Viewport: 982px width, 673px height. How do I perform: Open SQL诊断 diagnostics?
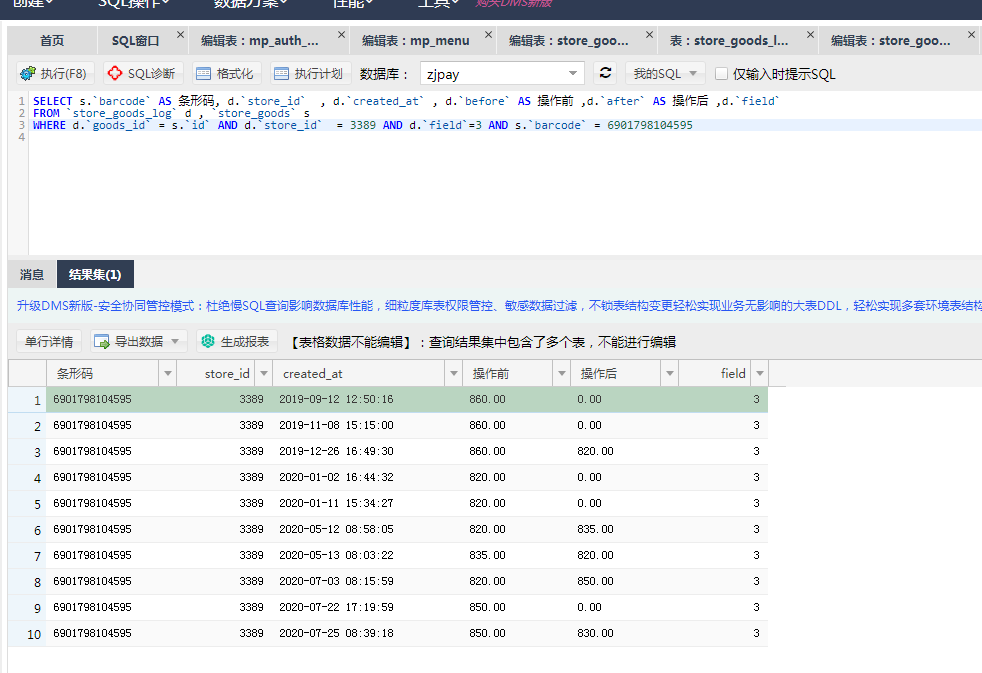coord(143,74)
